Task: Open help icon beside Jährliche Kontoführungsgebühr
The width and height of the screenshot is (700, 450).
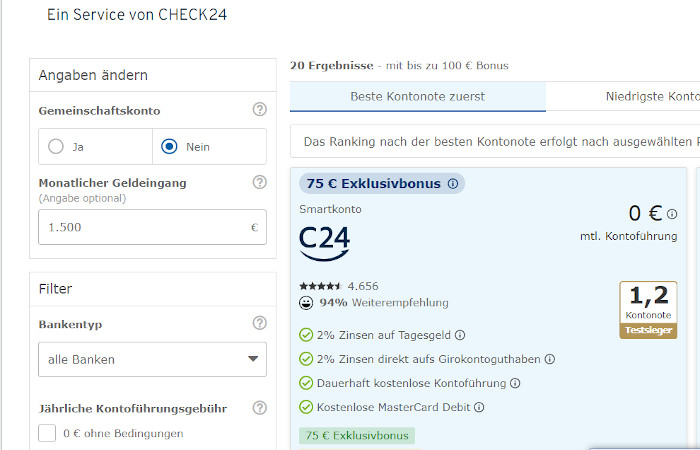Action: [x=259, y=408]
